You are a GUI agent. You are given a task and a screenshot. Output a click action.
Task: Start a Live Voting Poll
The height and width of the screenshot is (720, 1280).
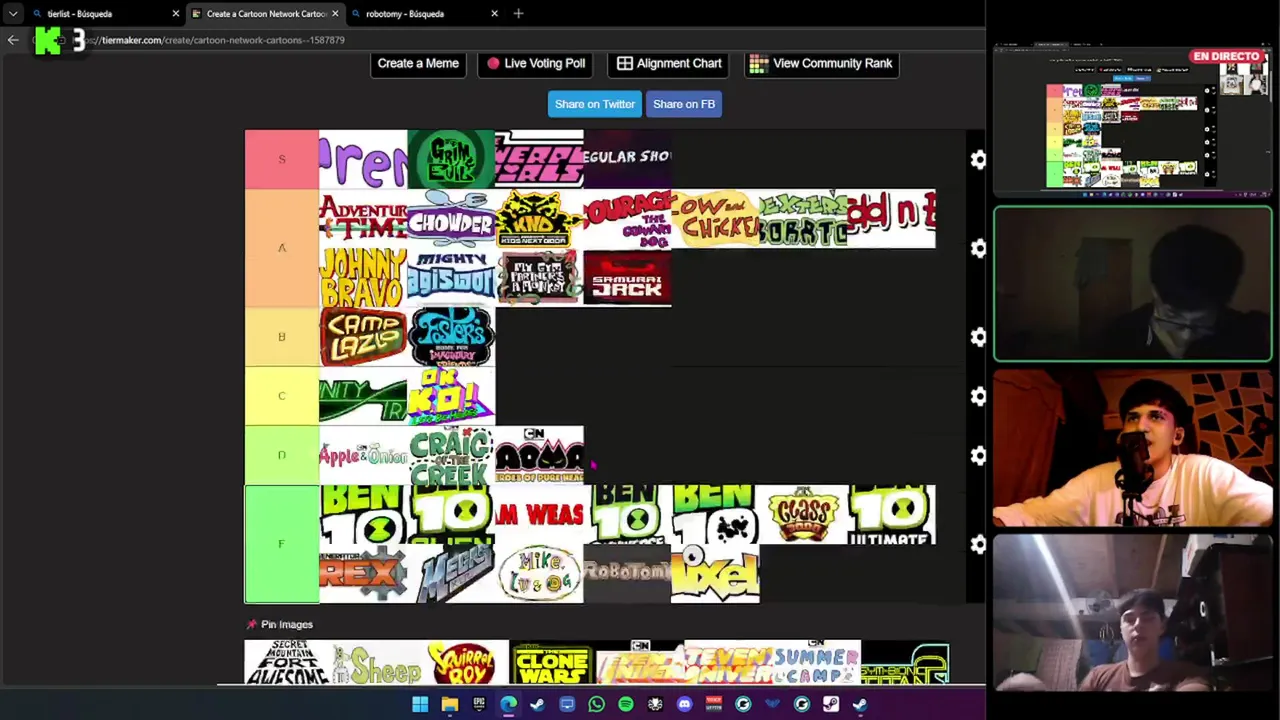(535, 63)
